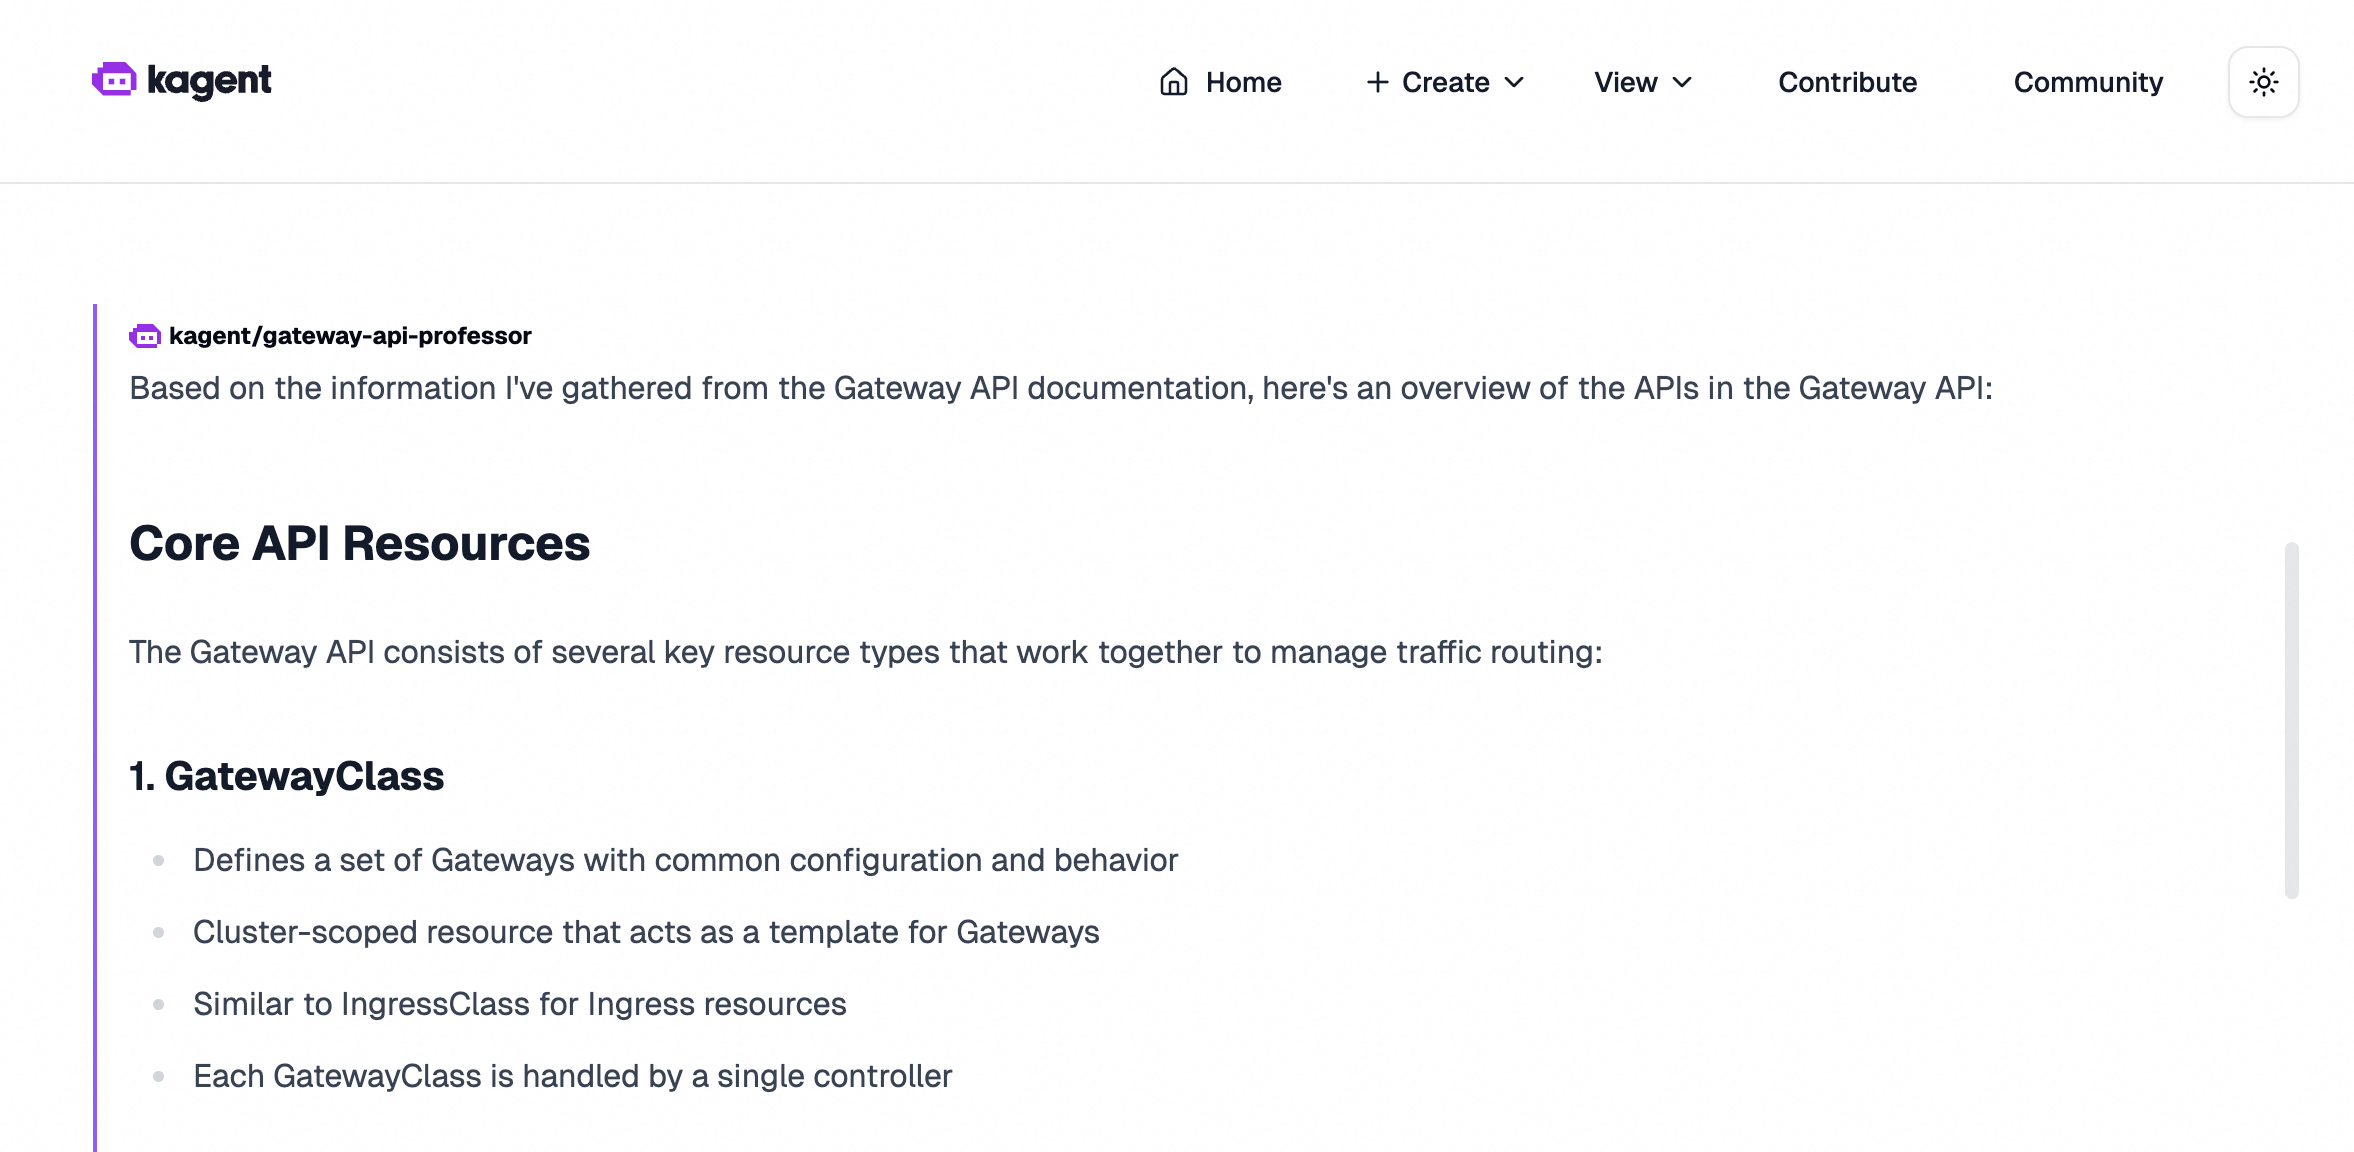Click the Cluster-scoped resource bullet

pyautogui.click(x=646, y=932)
